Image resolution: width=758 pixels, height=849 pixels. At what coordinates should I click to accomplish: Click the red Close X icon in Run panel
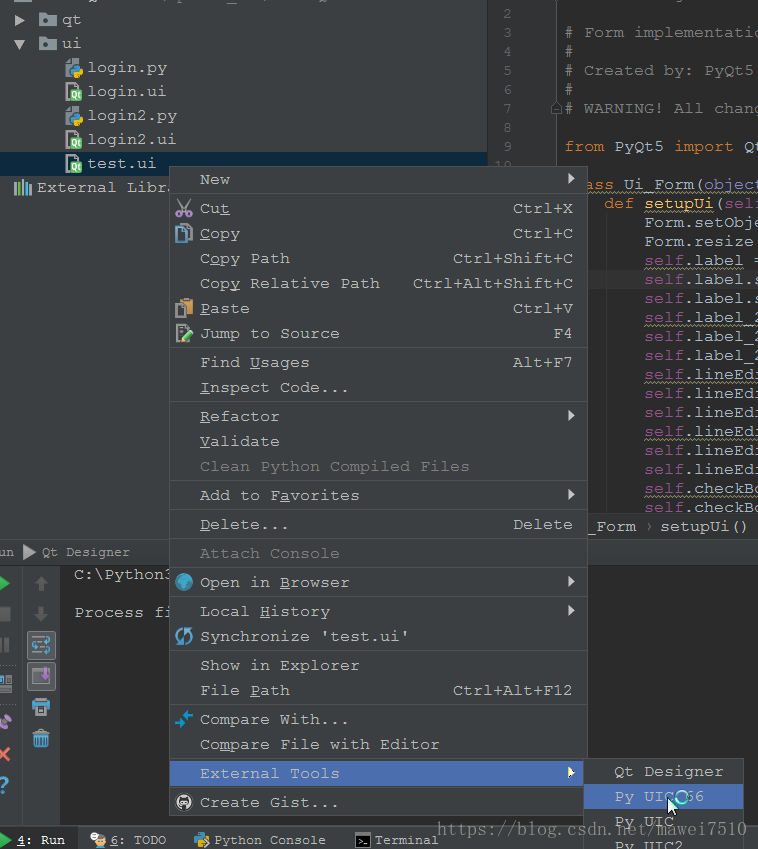(5, 754)
